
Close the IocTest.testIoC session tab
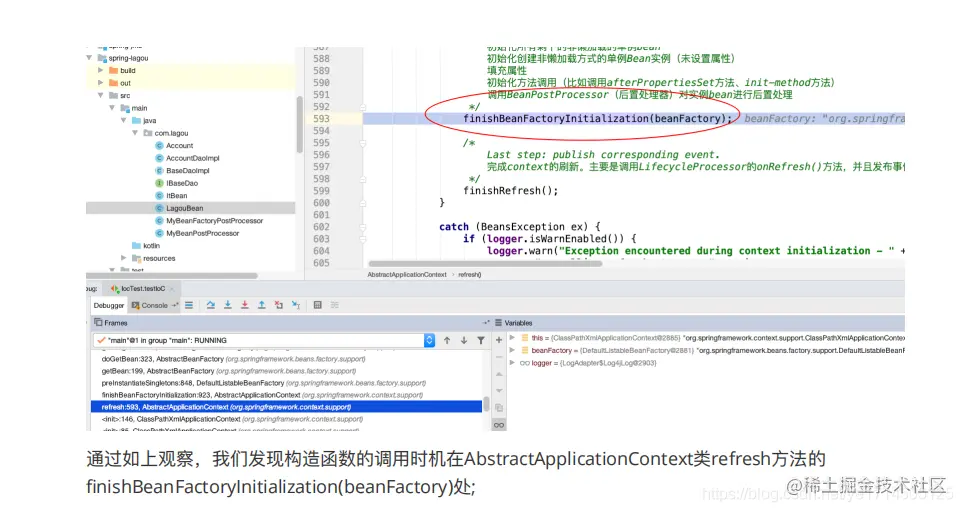click(x=172, y=289)
